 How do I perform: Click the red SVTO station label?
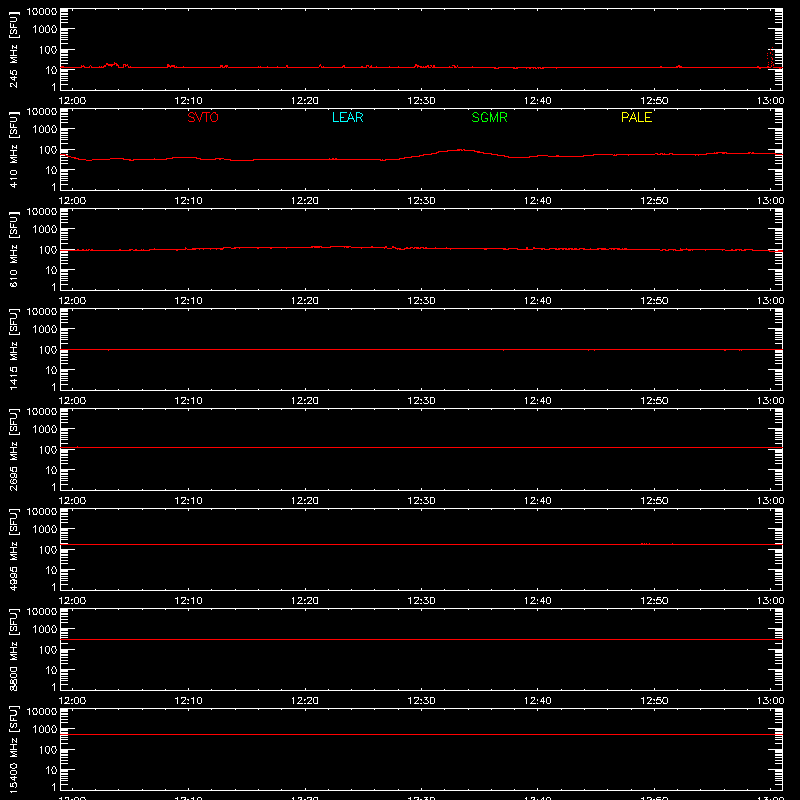203,117
